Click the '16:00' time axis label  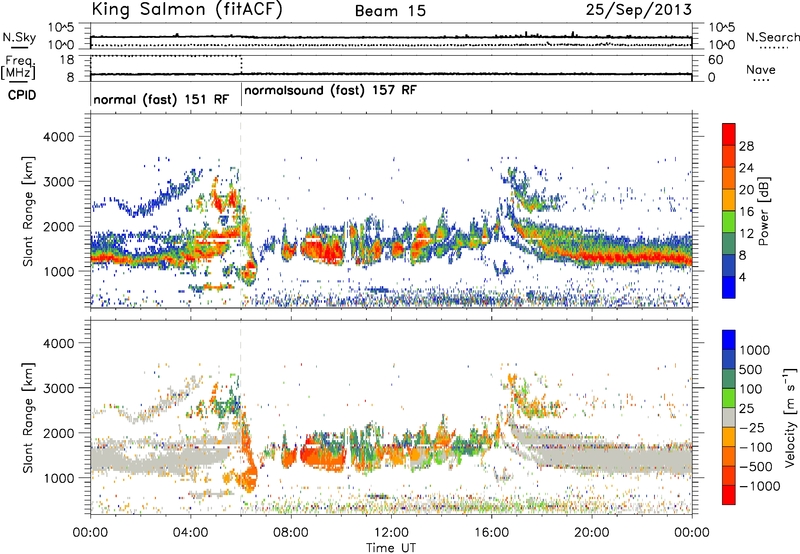pos(491,533)
